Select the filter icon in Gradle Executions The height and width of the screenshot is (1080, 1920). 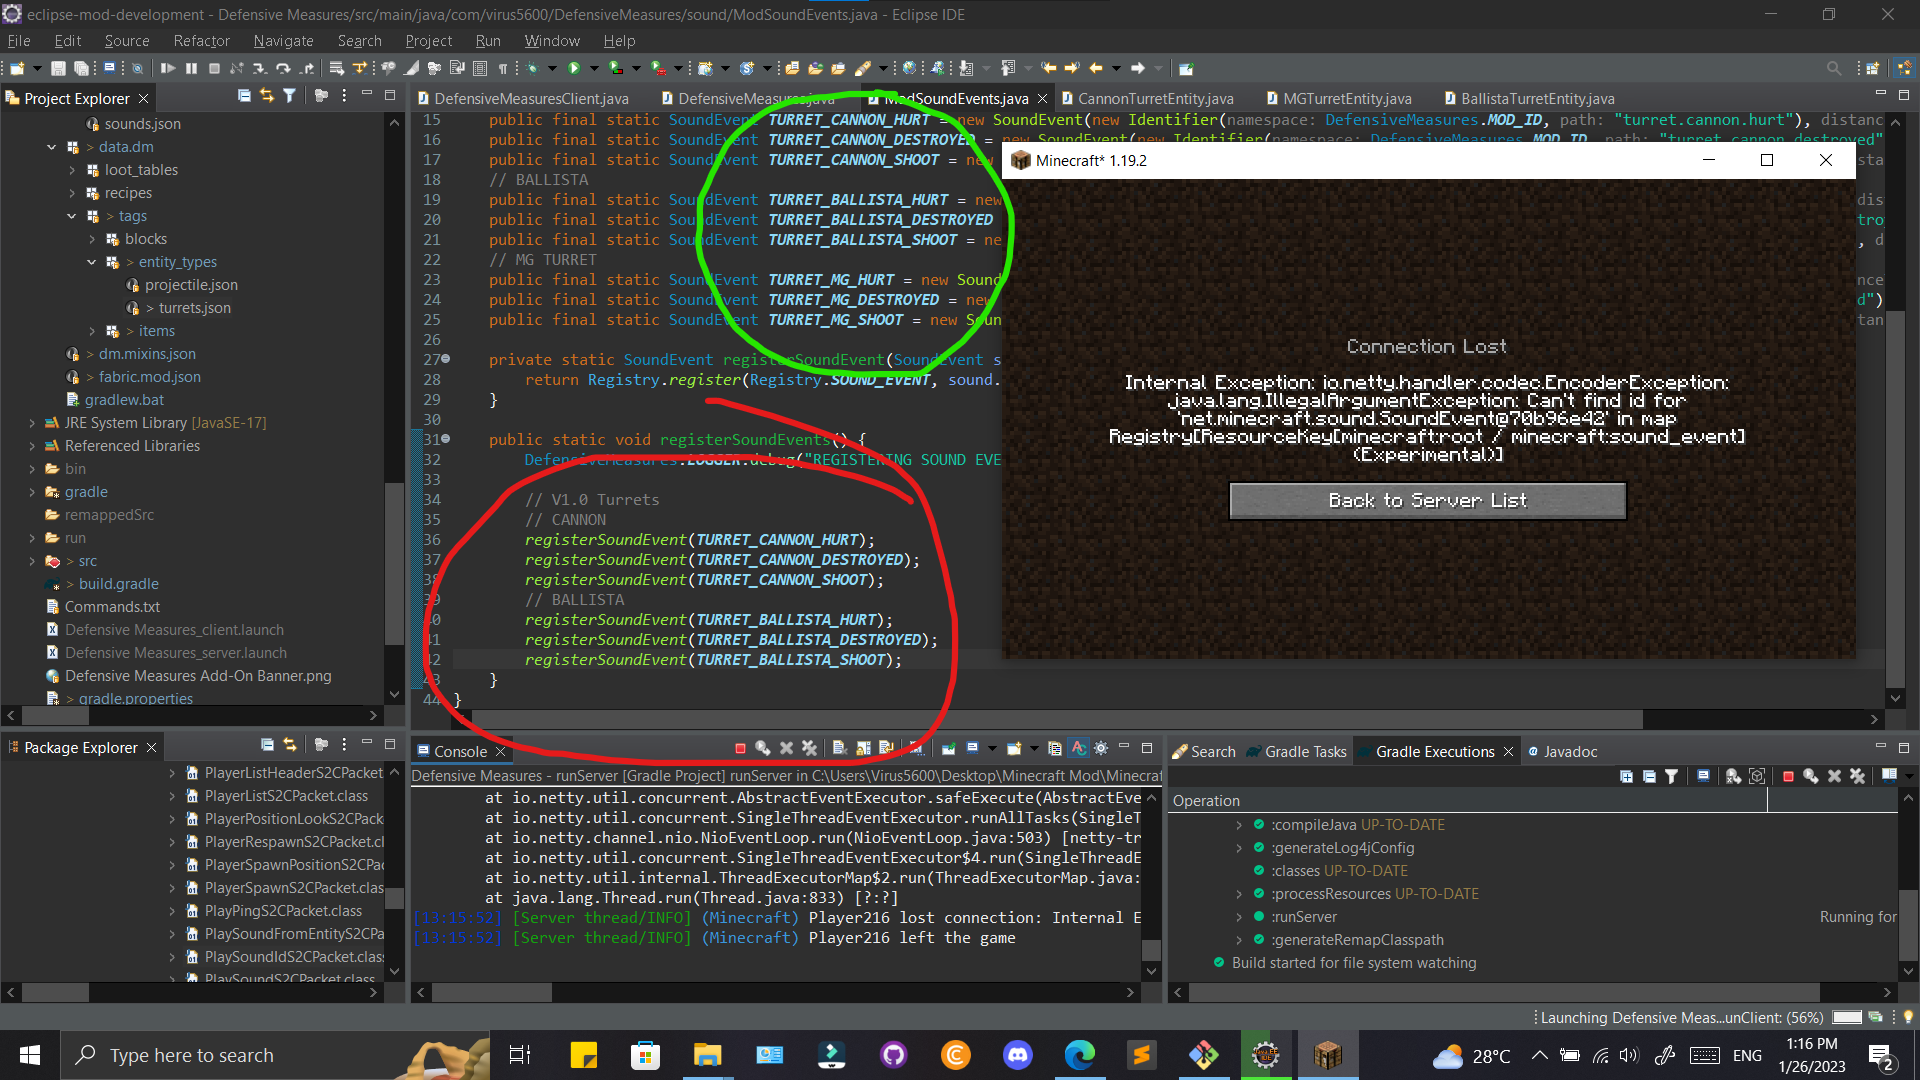(1672, 776)
